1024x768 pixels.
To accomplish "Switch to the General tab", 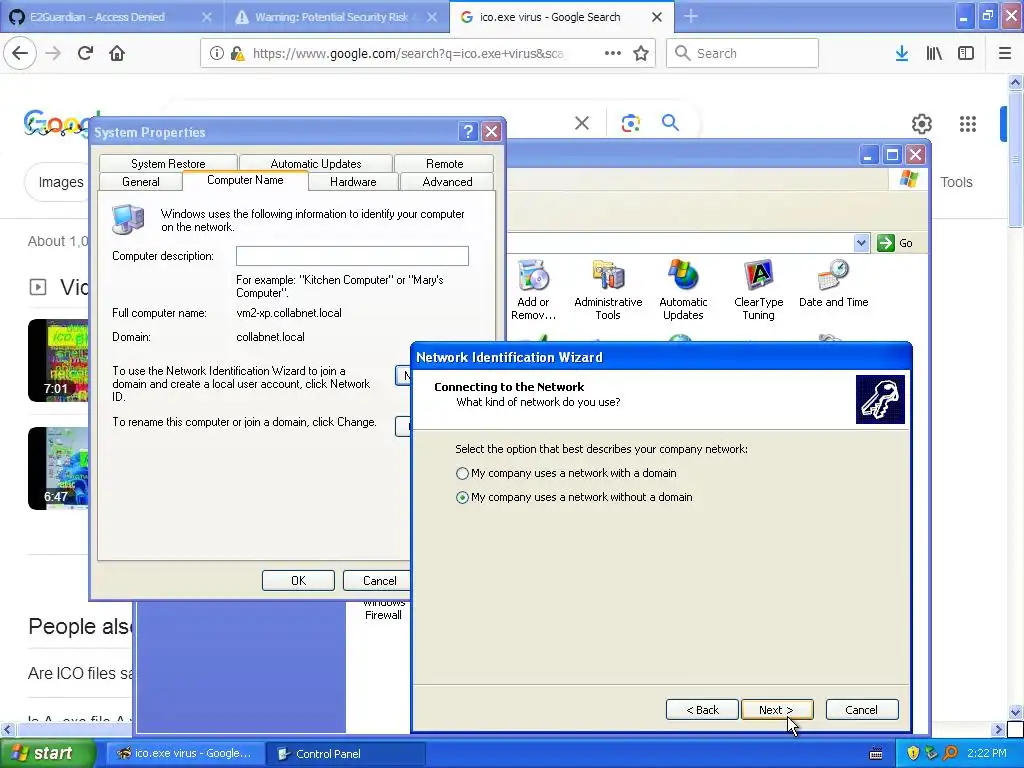I will click(140, 182).
